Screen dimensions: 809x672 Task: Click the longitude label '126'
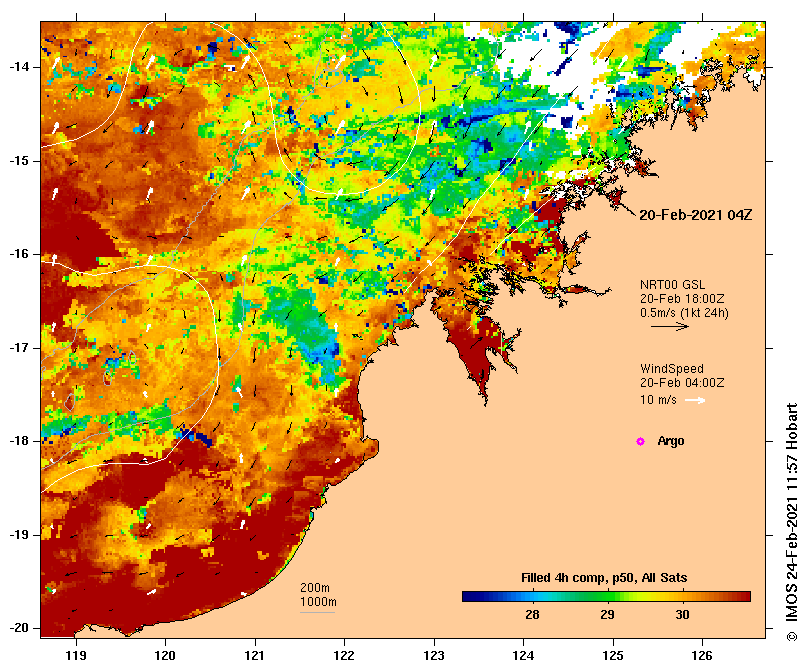702,656
